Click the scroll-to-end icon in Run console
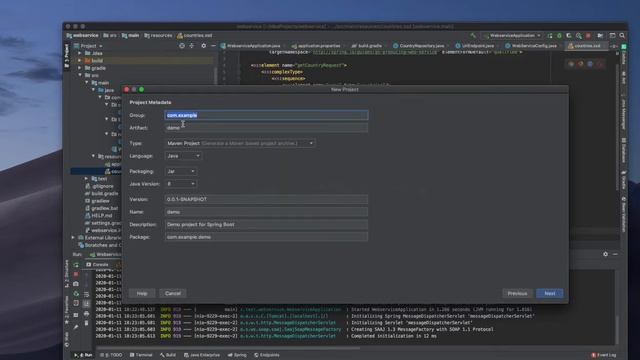Screen dimensions: 640x360 tap(86, 304)
